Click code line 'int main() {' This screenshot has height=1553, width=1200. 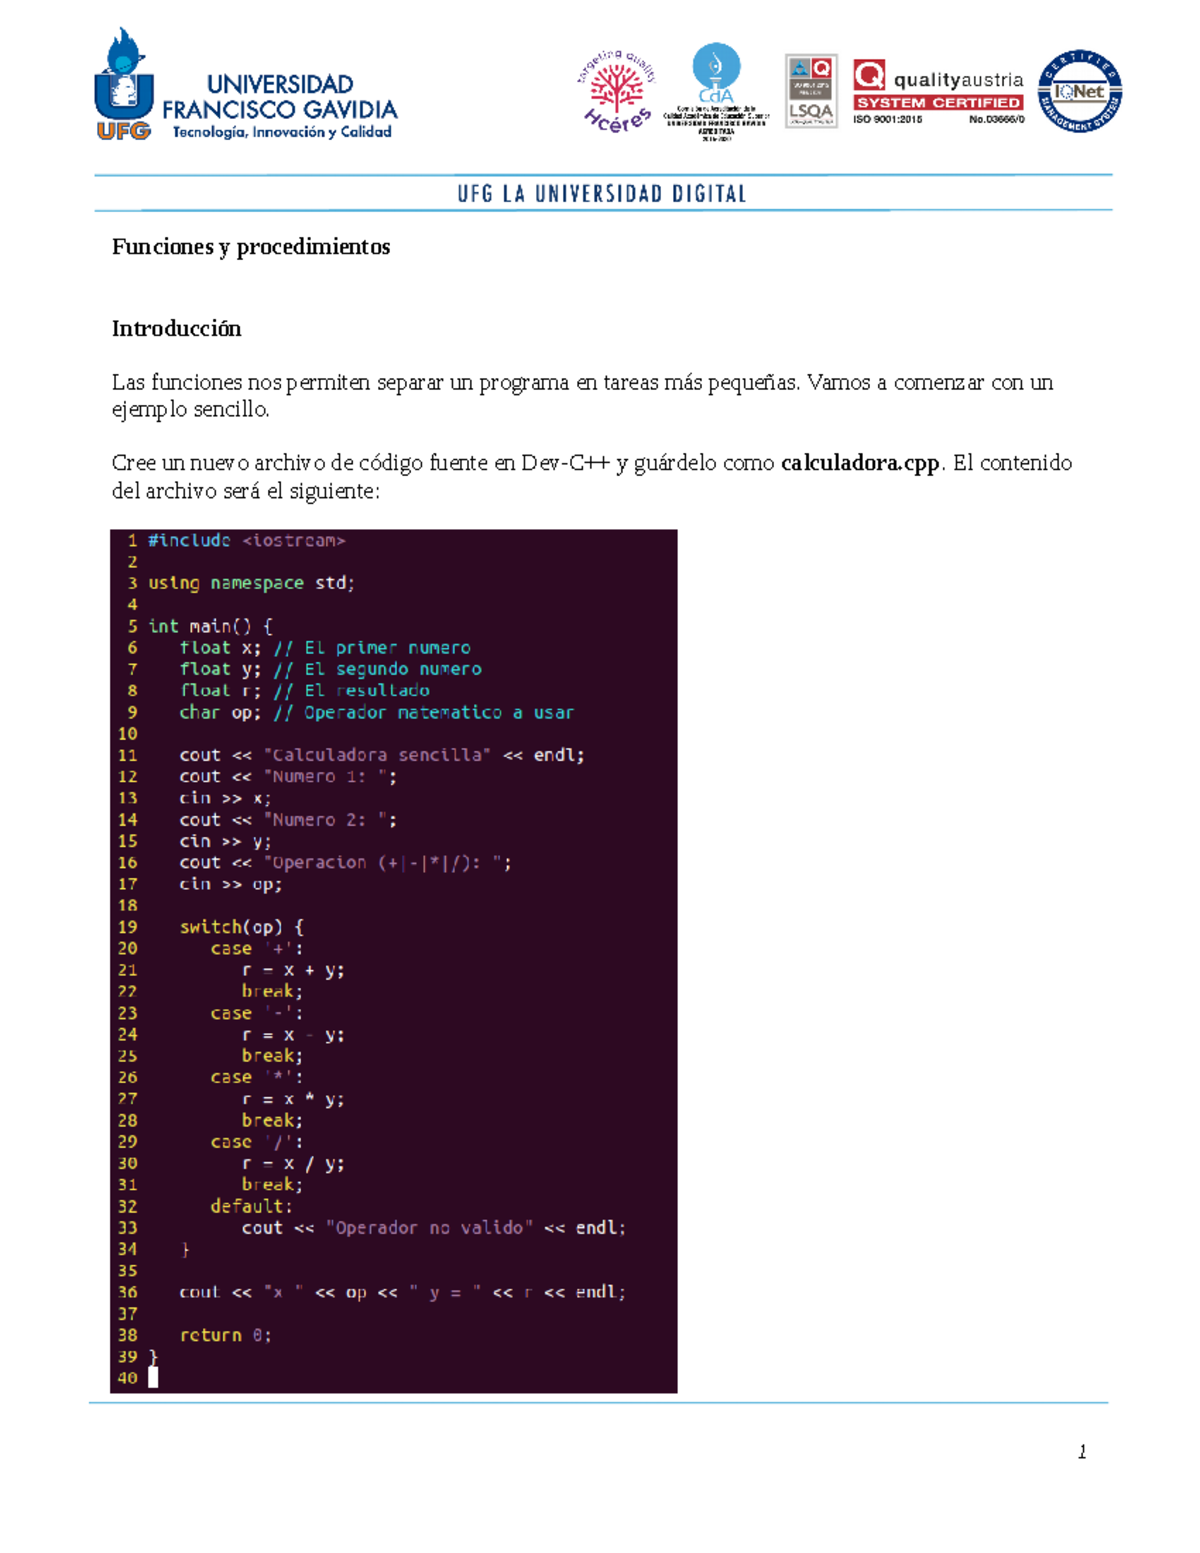[x=210, y=626]
